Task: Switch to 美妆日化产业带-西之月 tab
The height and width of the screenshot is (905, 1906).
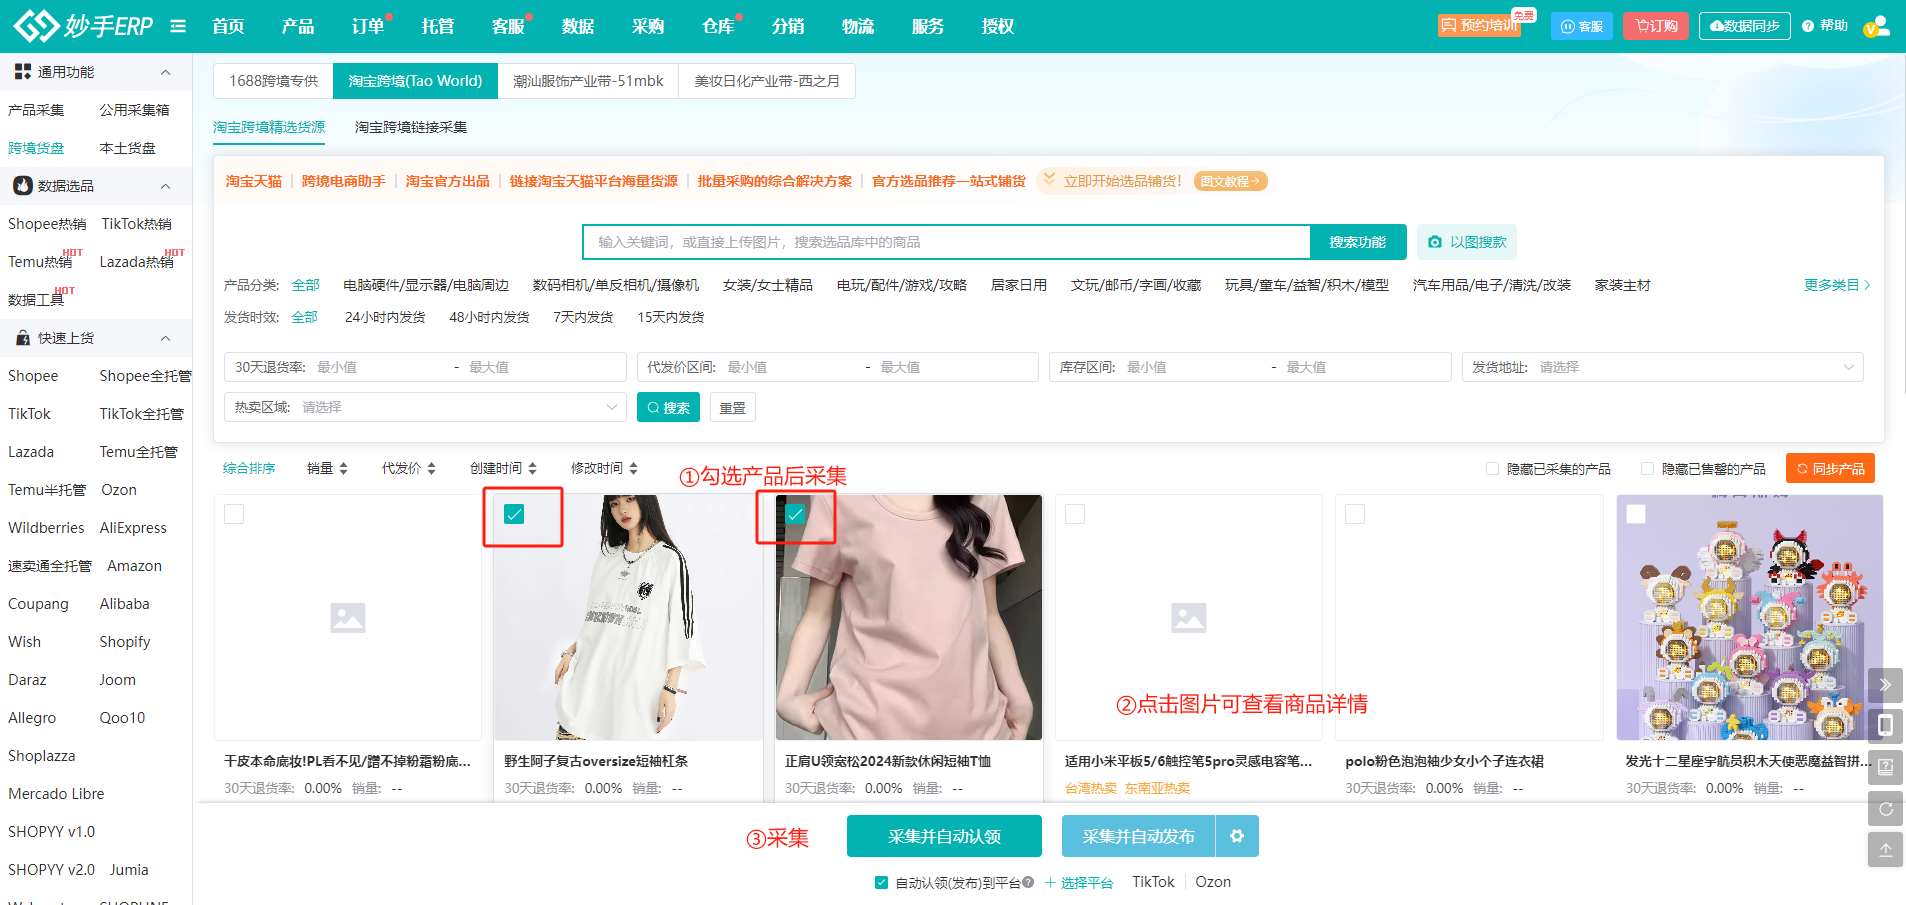Action: coord(767,81)
